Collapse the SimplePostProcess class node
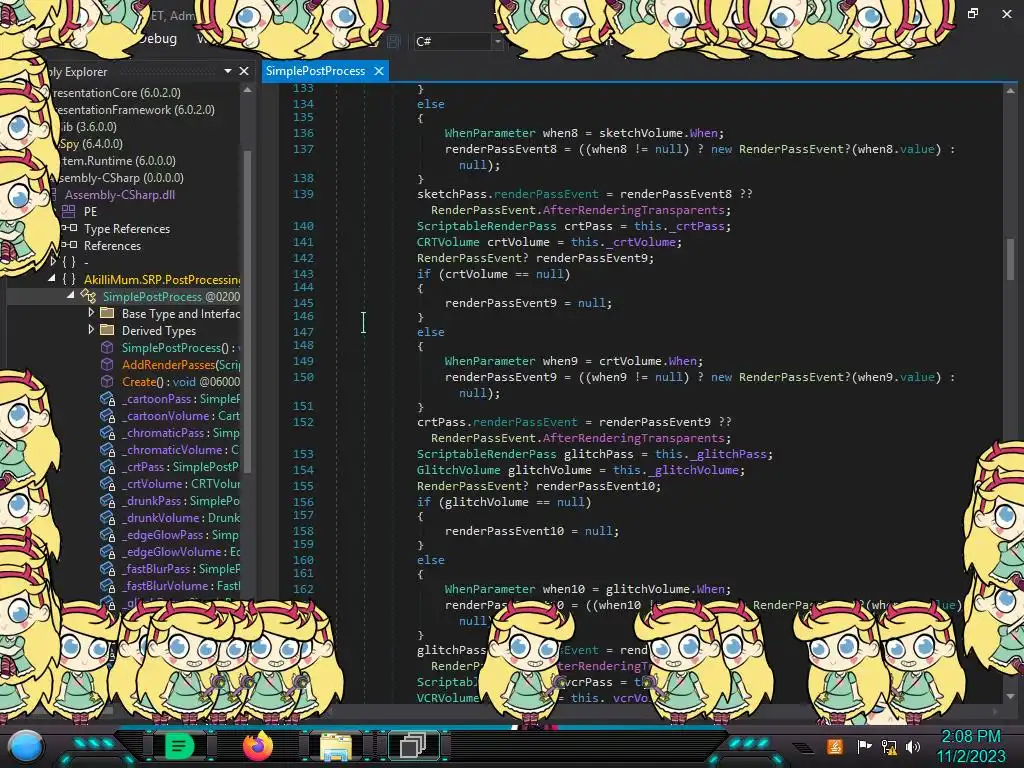 coord(71,296)
